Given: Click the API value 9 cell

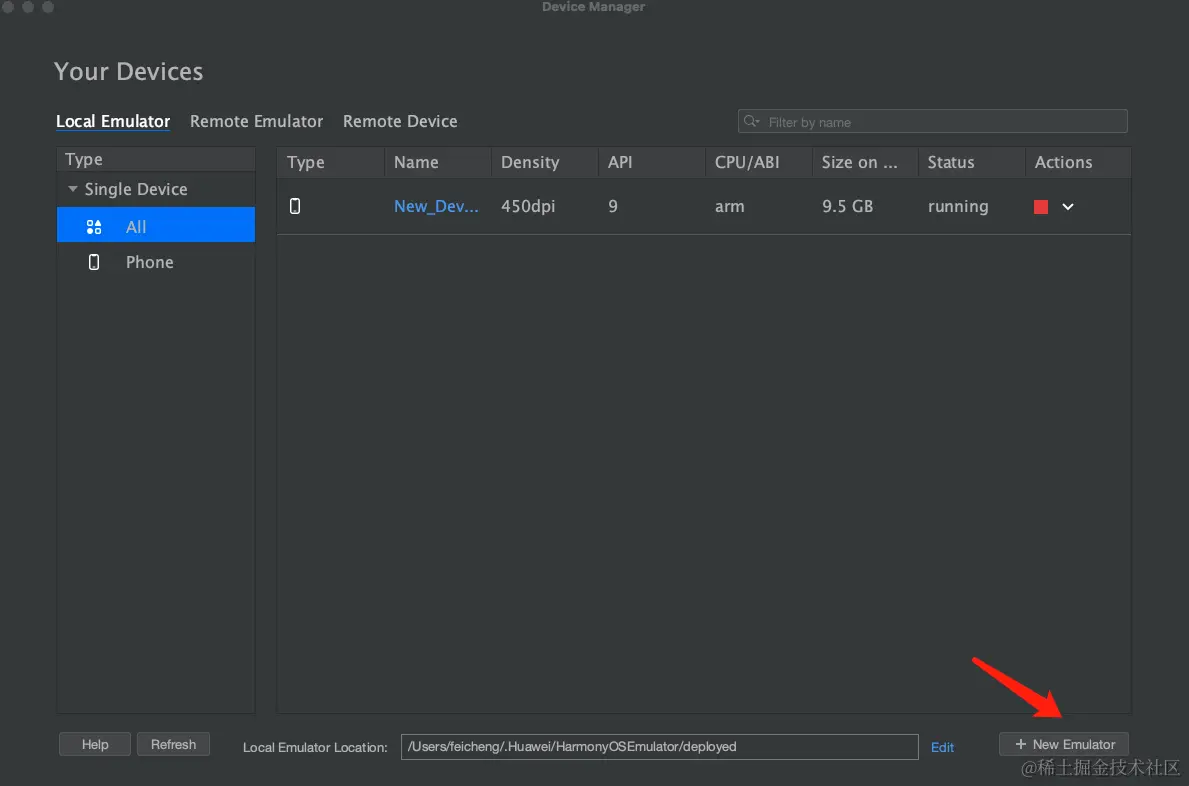Looking at the screenshot, I should 613,206.
